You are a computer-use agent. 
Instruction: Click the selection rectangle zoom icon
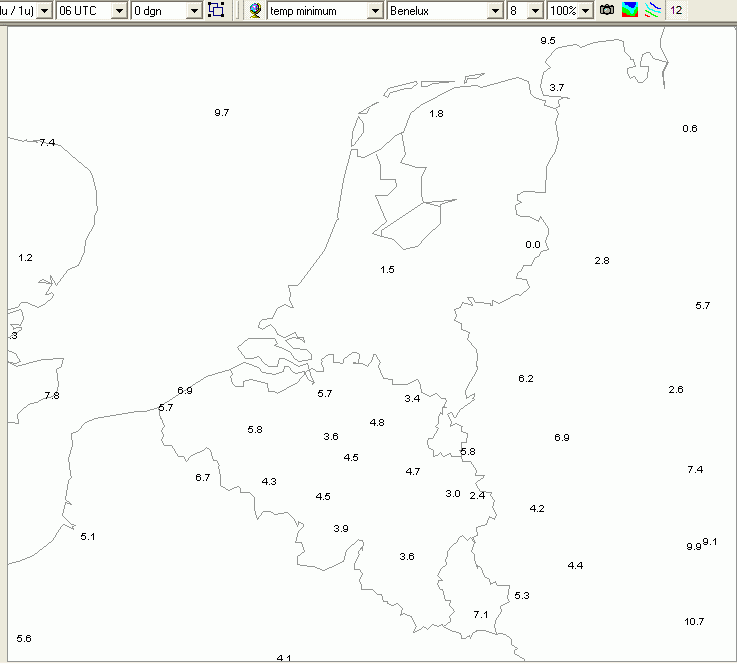click(216, 10)
